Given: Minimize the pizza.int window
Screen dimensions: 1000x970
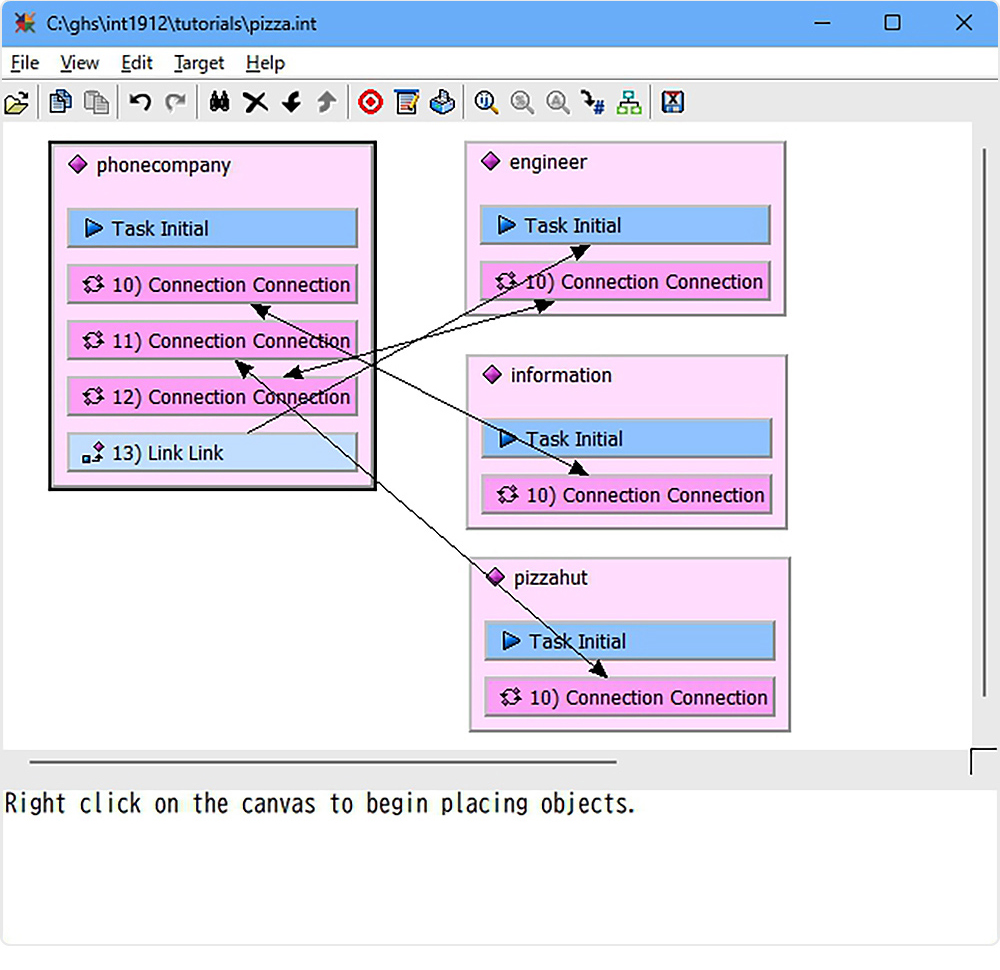Looking at the screenshot, I should (x=822, y=24).
